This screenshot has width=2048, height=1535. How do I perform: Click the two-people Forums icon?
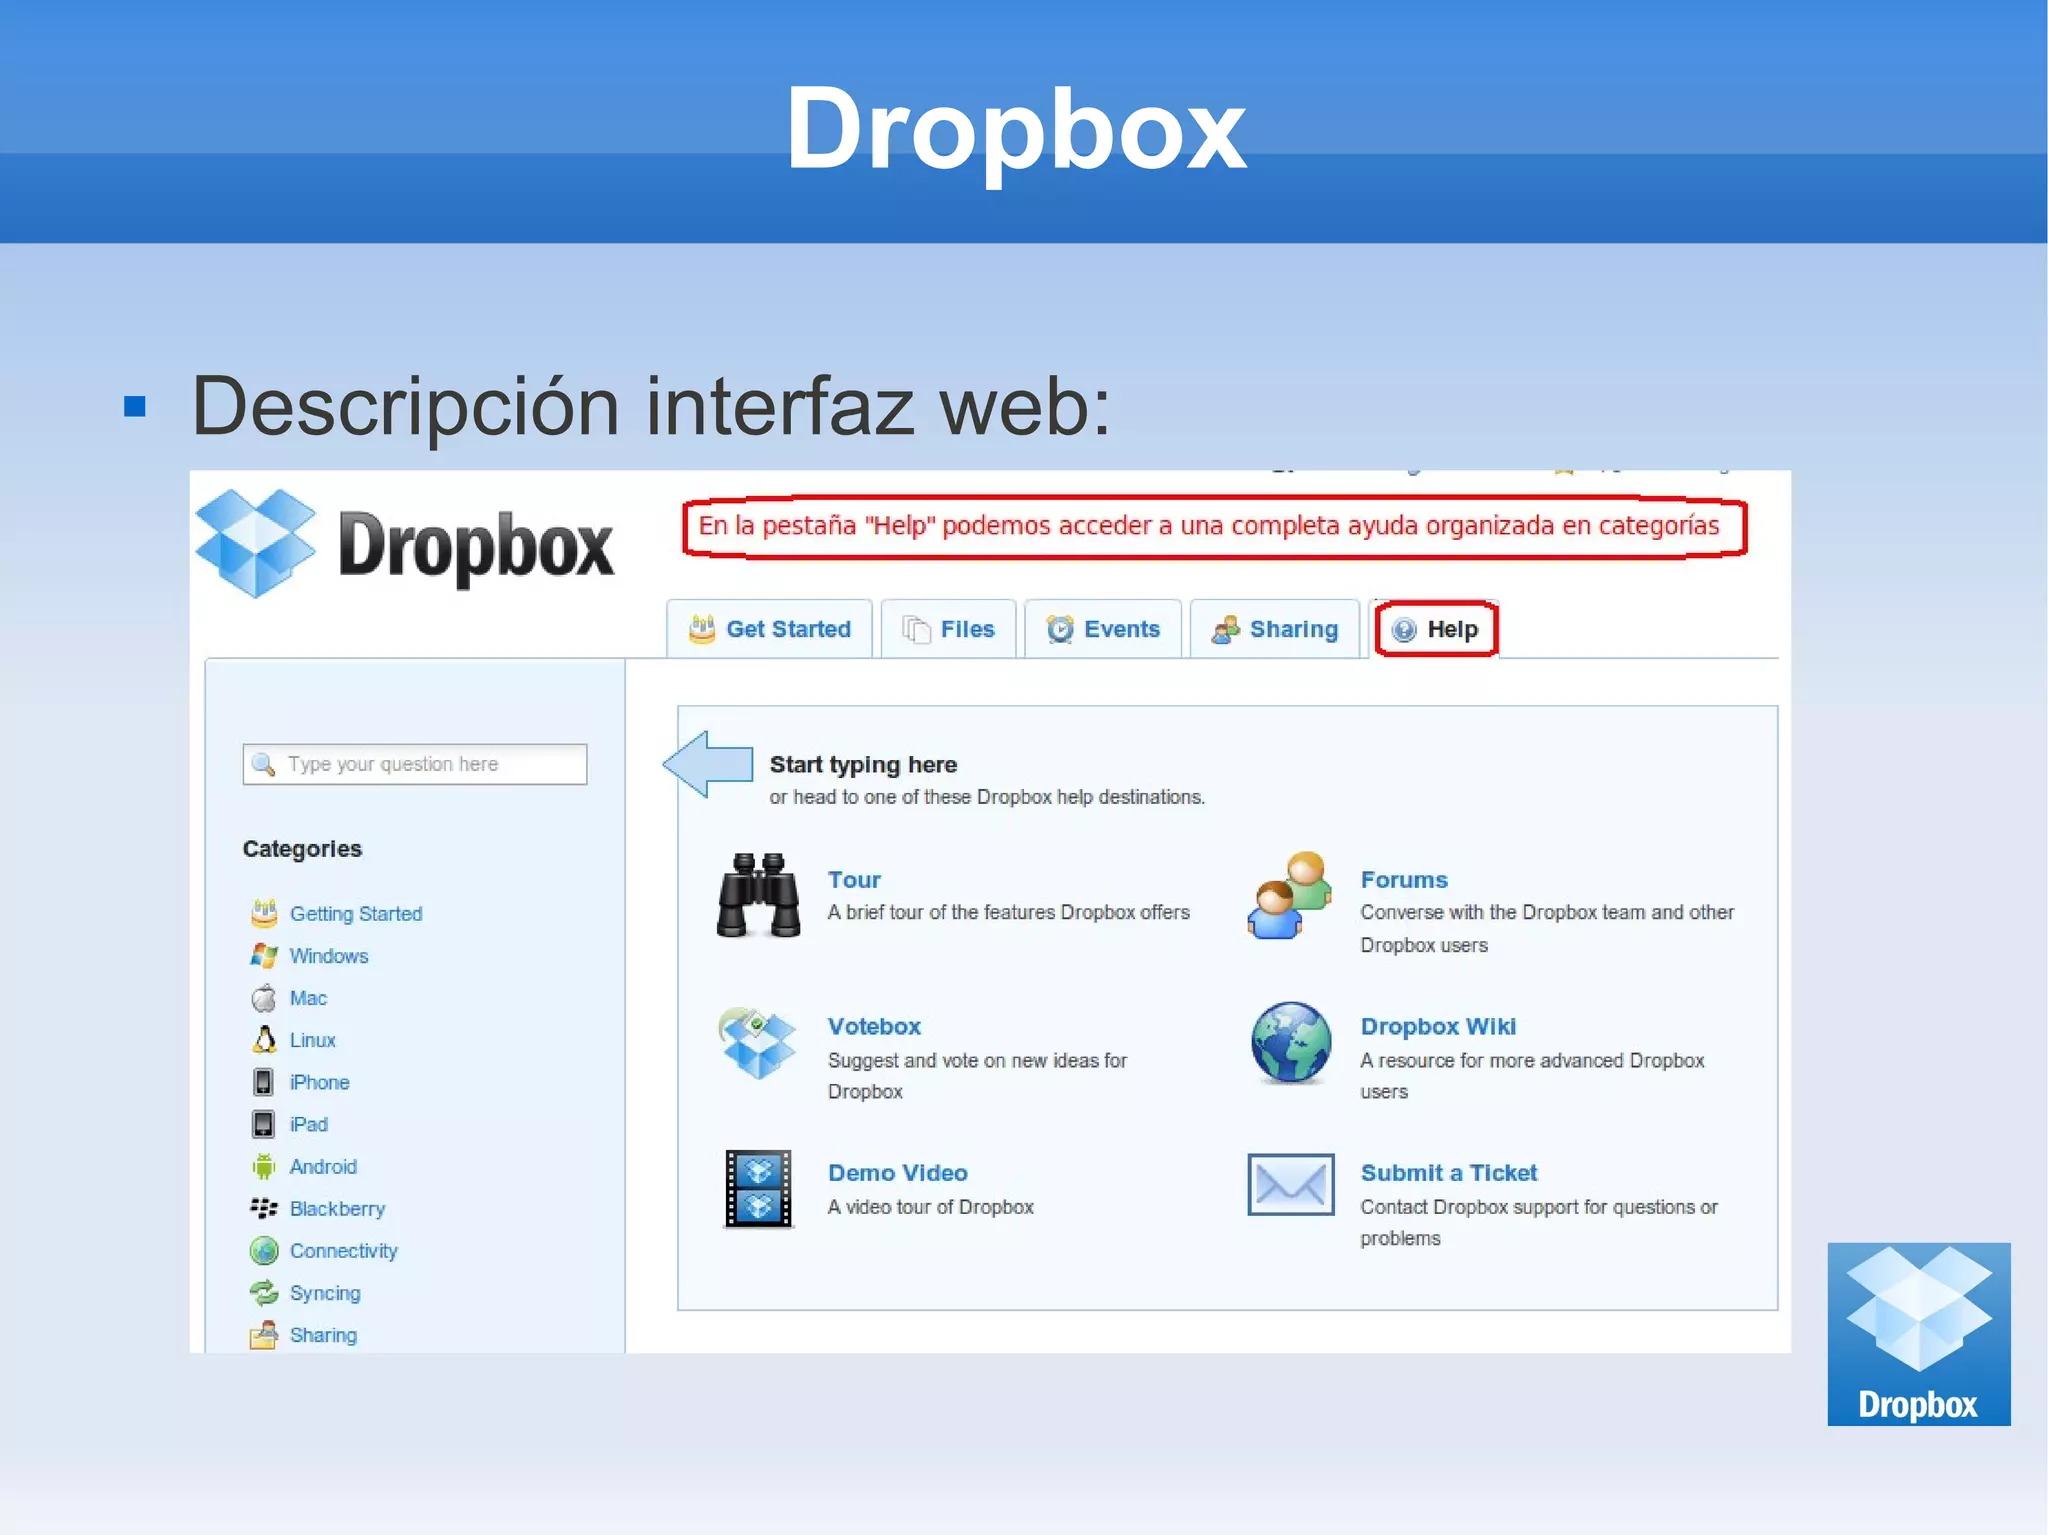click(1291, 895)
